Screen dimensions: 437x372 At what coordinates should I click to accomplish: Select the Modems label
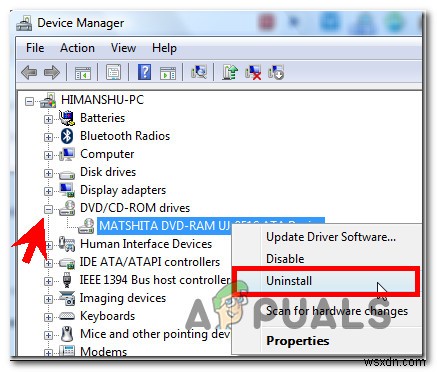pyautogui.click(x=103, y=351)
